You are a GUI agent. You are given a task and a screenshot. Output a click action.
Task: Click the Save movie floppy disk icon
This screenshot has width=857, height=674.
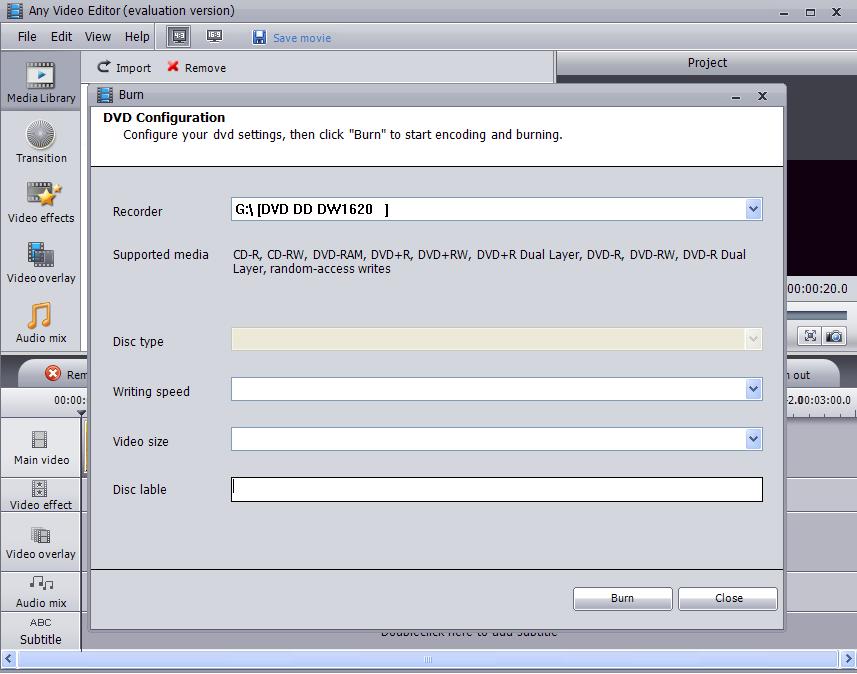pos(259,37)
